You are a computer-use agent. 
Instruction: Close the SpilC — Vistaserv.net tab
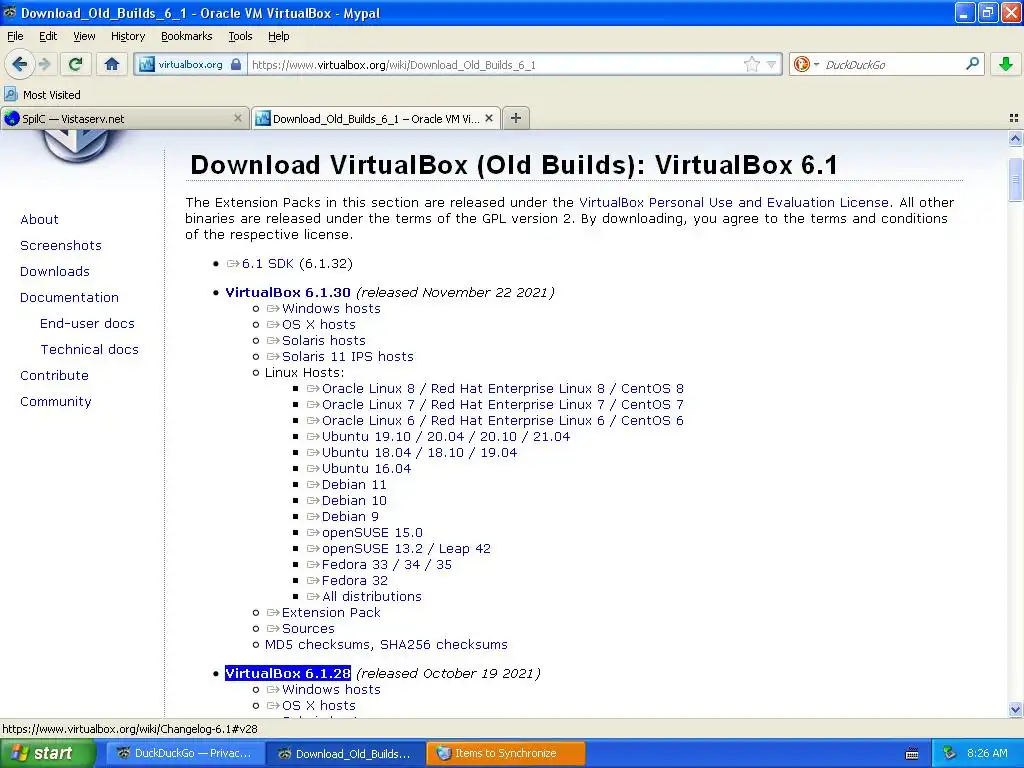coord(238,118)
